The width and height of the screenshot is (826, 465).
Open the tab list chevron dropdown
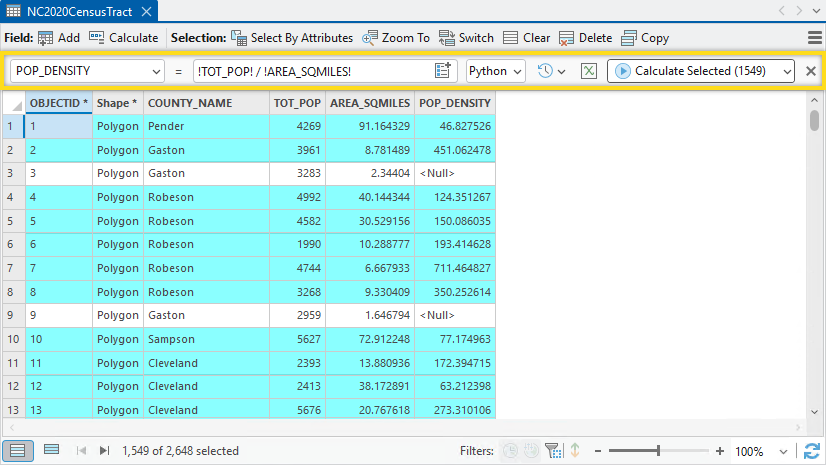(x=816, y=11)
